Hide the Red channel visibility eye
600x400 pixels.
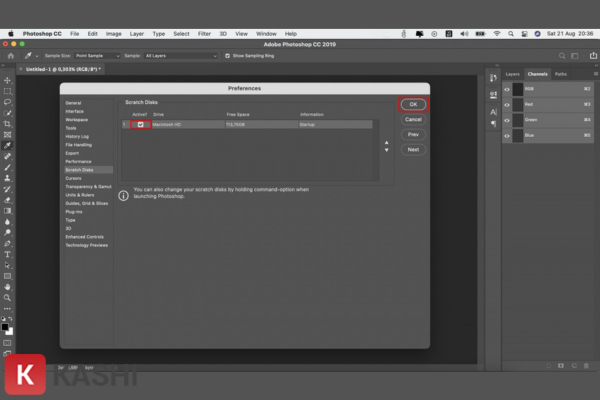(507, 102)
